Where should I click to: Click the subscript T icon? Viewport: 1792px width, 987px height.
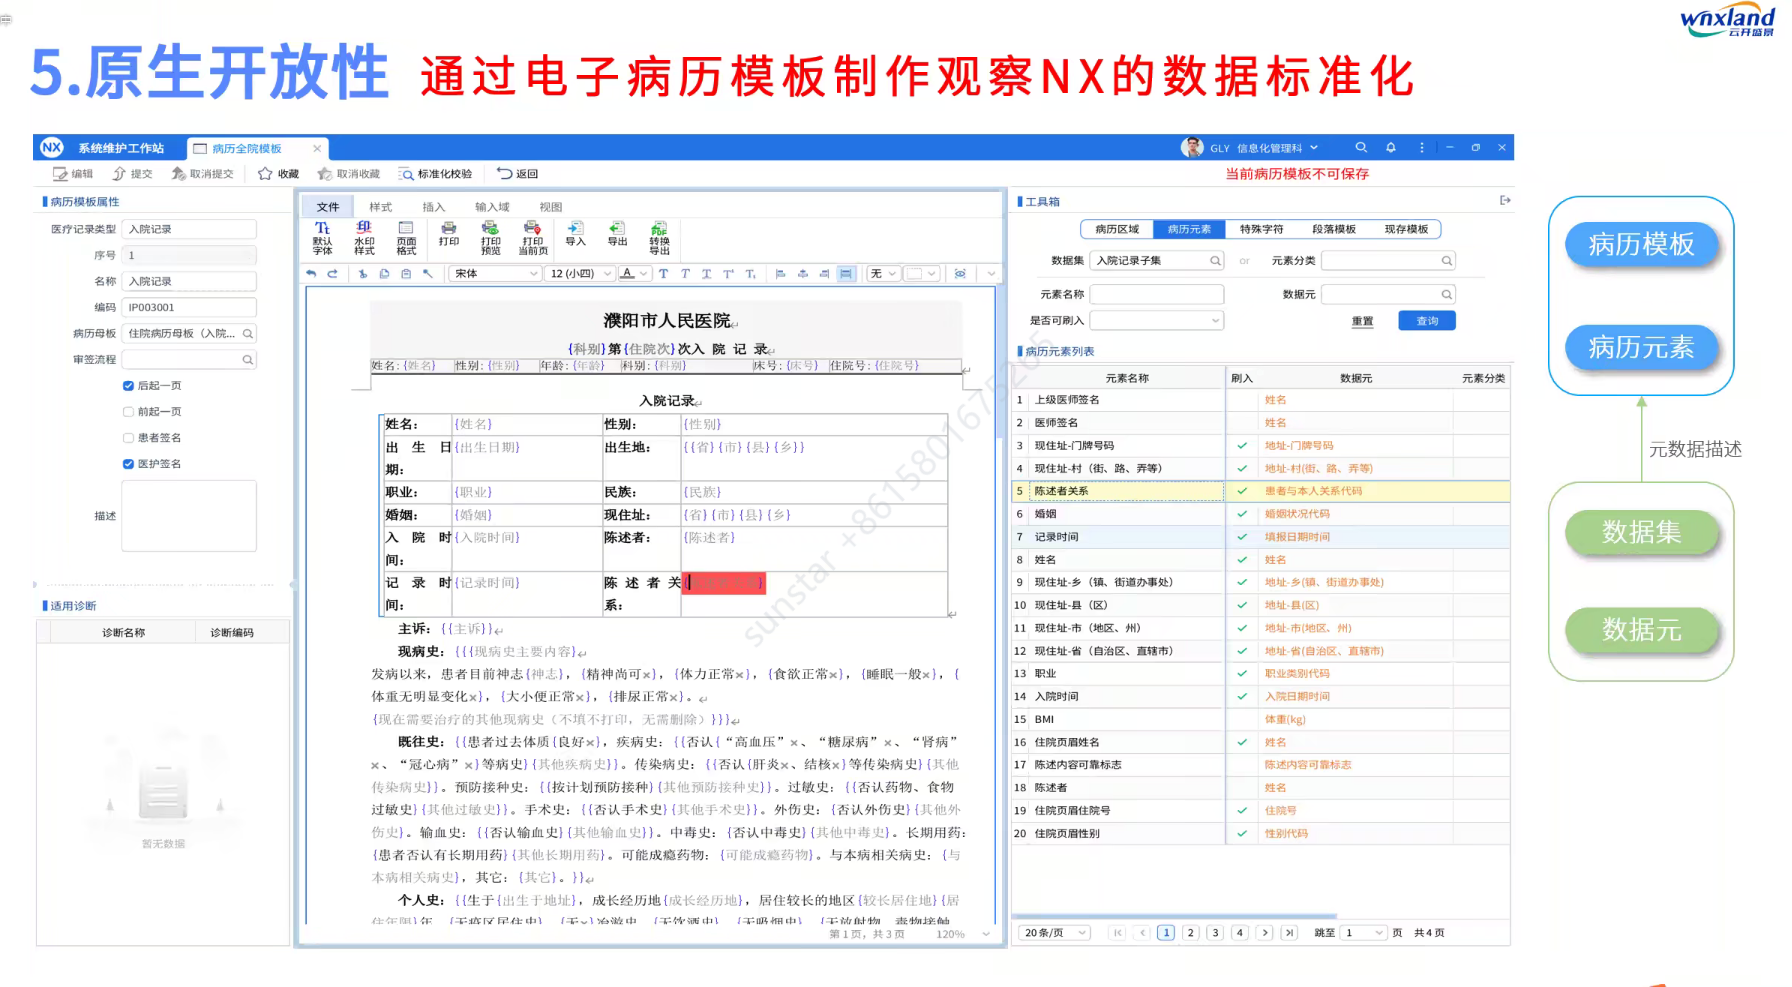click(750, 274)
